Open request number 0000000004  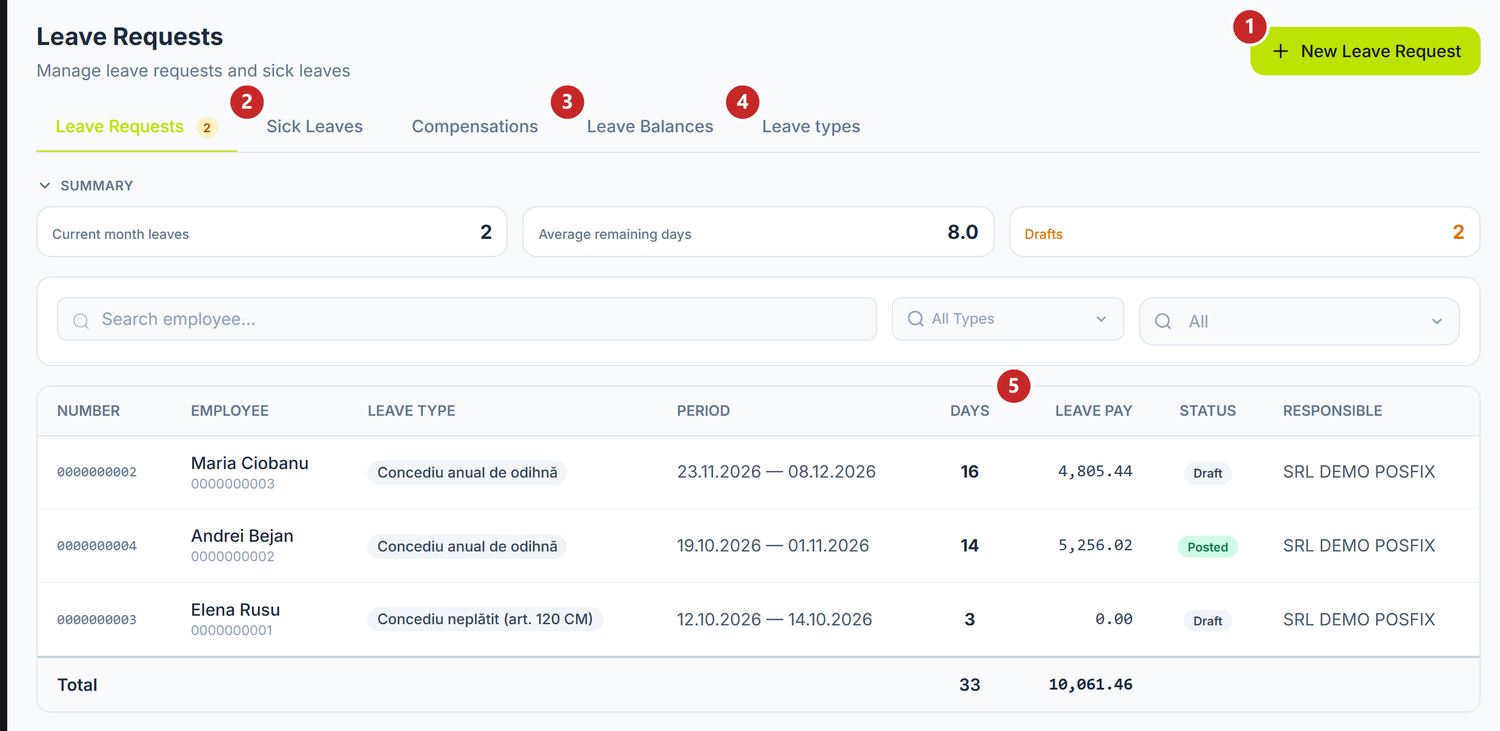97,546
